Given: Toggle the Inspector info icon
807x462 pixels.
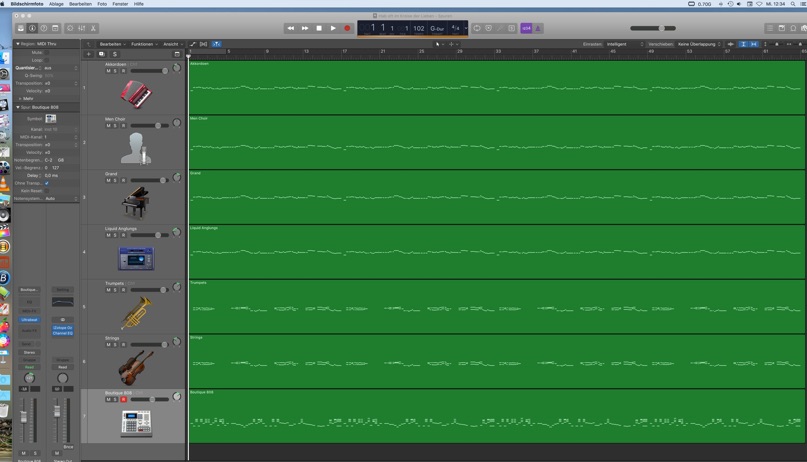Looking at the screenshot, I should coord(32,28).
